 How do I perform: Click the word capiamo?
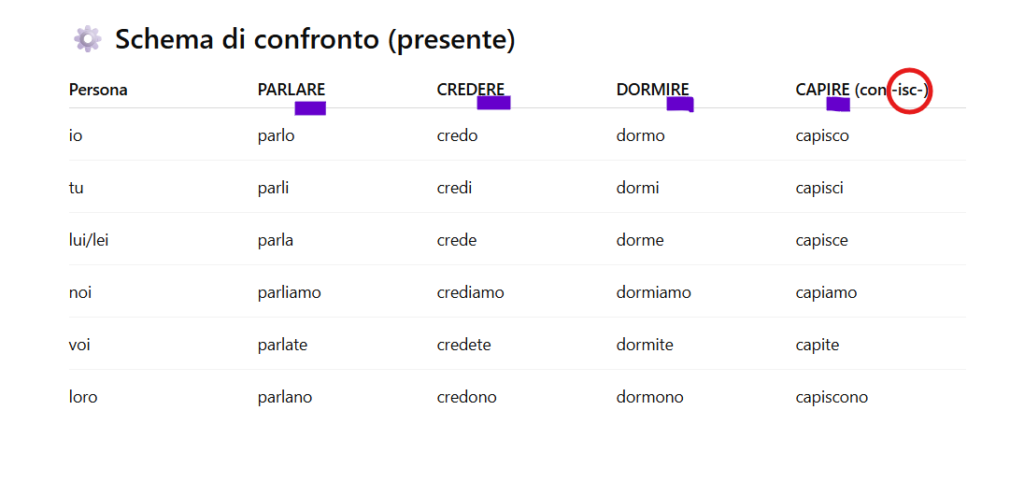tap(826, 293)
